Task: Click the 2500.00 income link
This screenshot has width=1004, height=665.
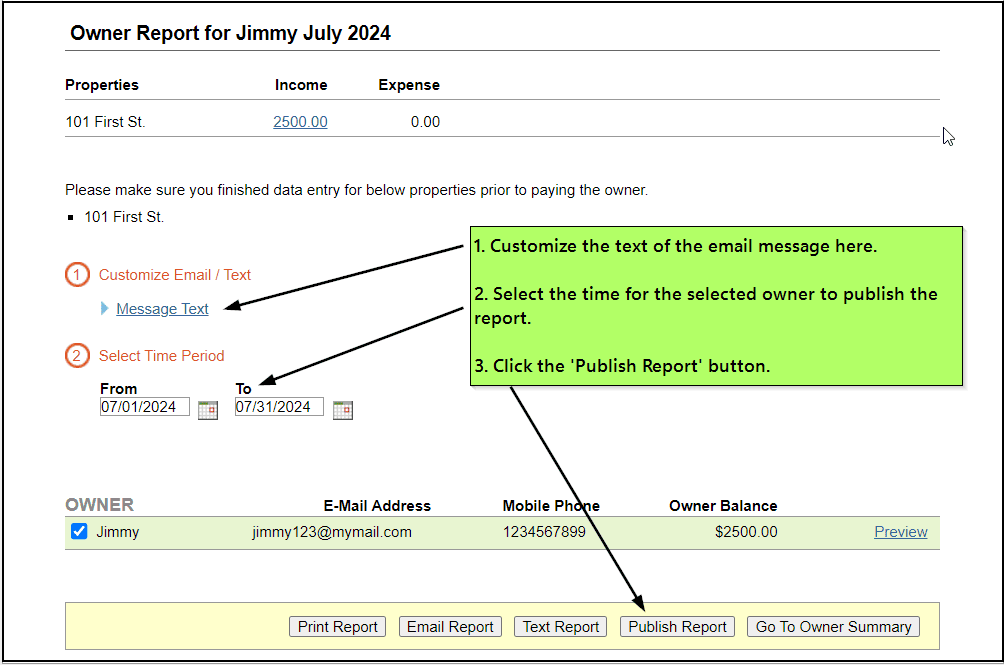Action: [300, 122]
